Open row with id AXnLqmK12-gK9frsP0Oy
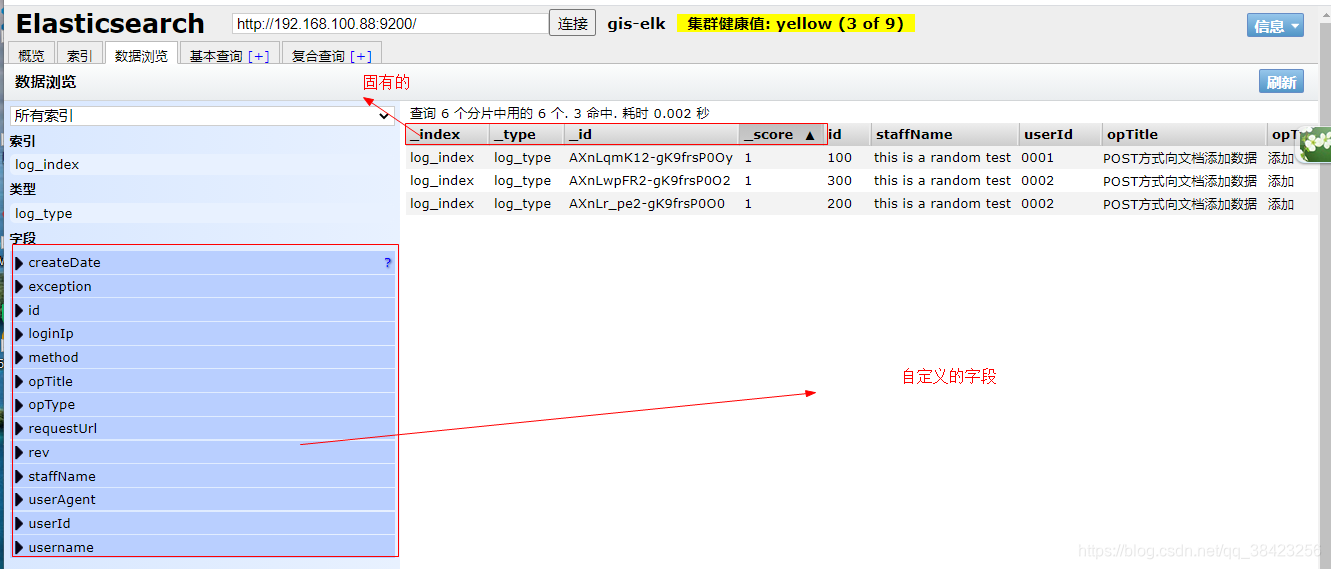Viewport: 1331px width, 569px height. pyautogui.click(x=651, y=158)
